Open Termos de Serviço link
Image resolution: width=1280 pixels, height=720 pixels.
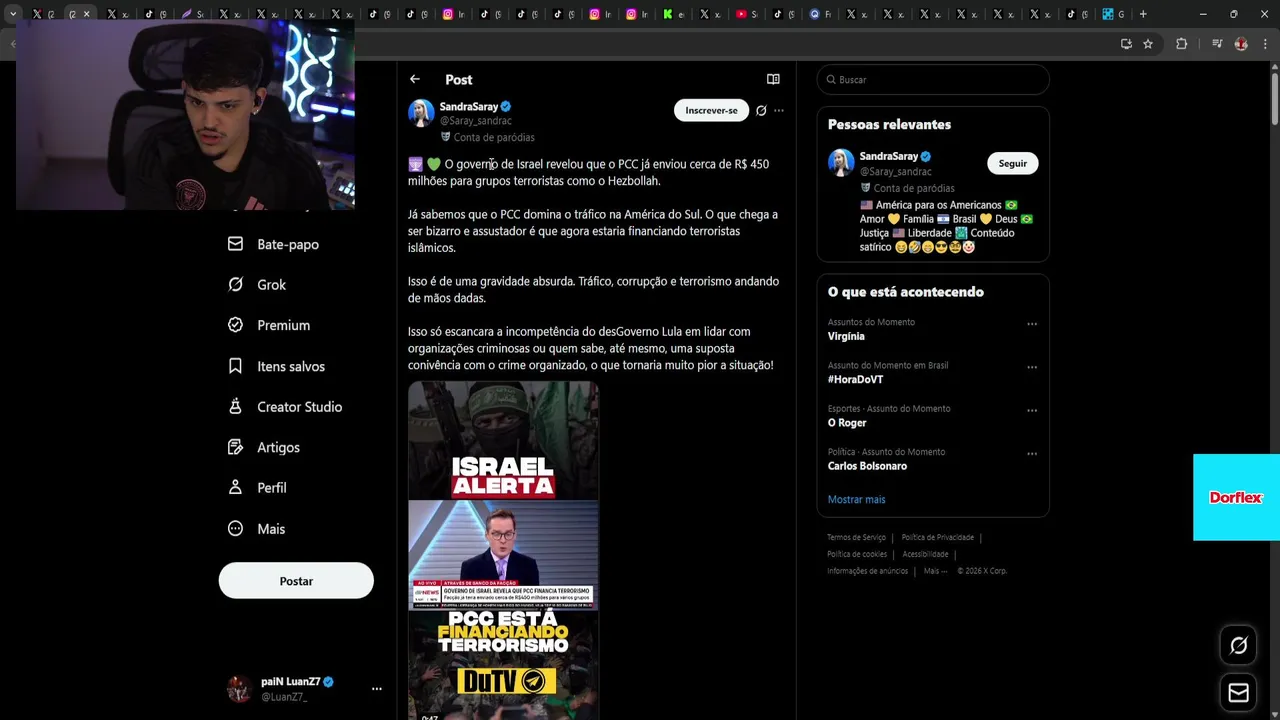856,538
